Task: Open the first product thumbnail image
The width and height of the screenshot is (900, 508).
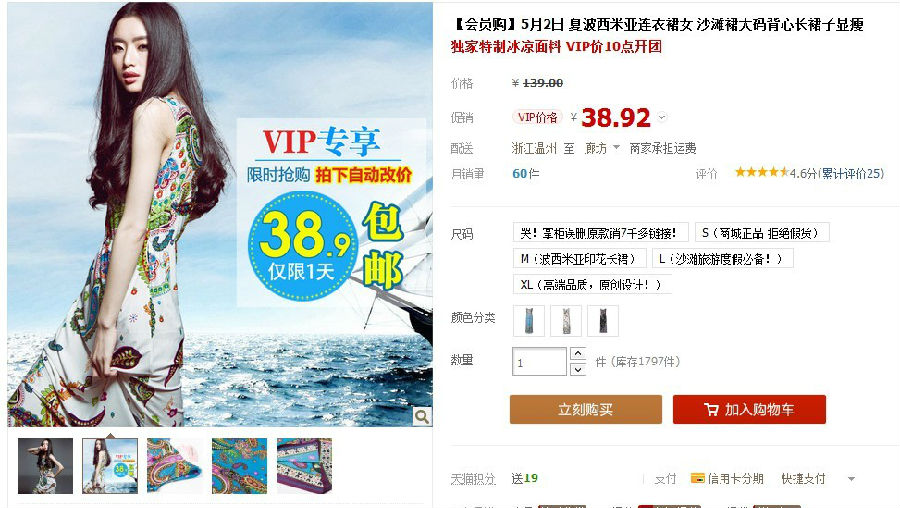Action: point(45,466)
